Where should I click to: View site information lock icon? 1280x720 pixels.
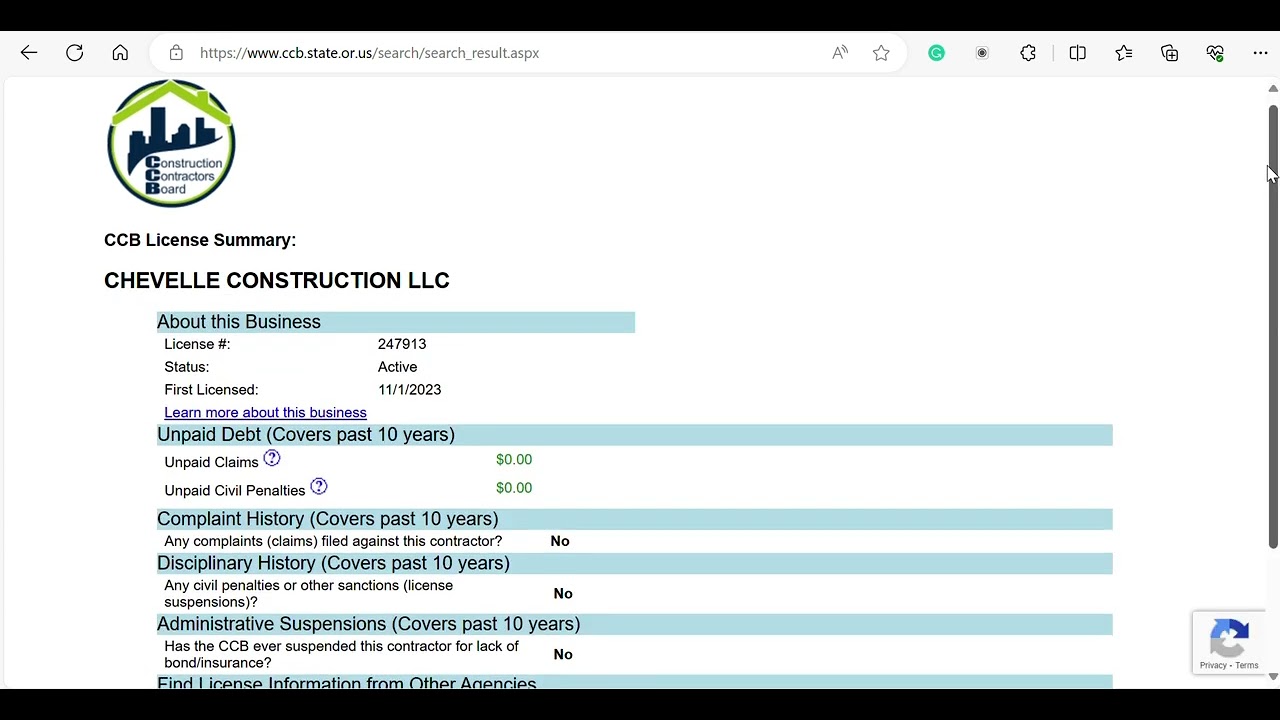click(176, 53)
